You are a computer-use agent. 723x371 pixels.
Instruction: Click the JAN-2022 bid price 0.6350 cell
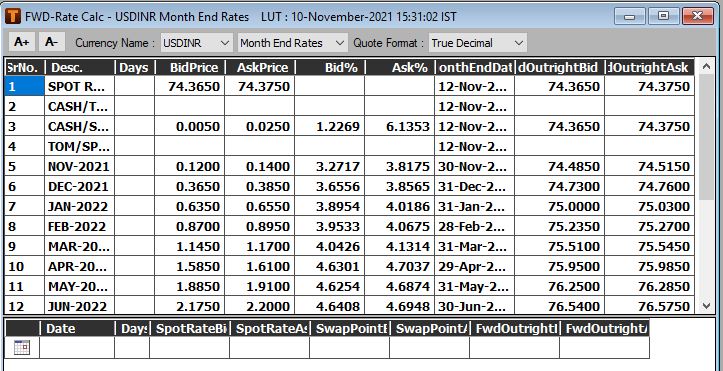(190, 206)
